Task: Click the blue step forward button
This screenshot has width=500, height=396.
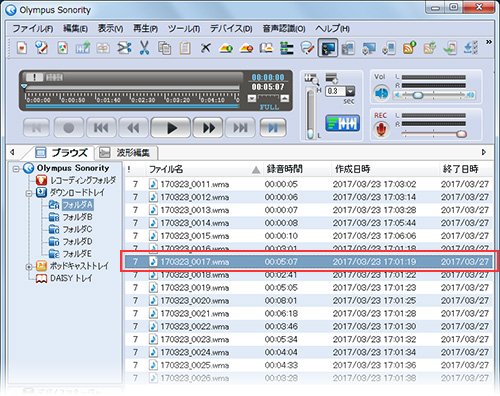Action: coord(273,128)
